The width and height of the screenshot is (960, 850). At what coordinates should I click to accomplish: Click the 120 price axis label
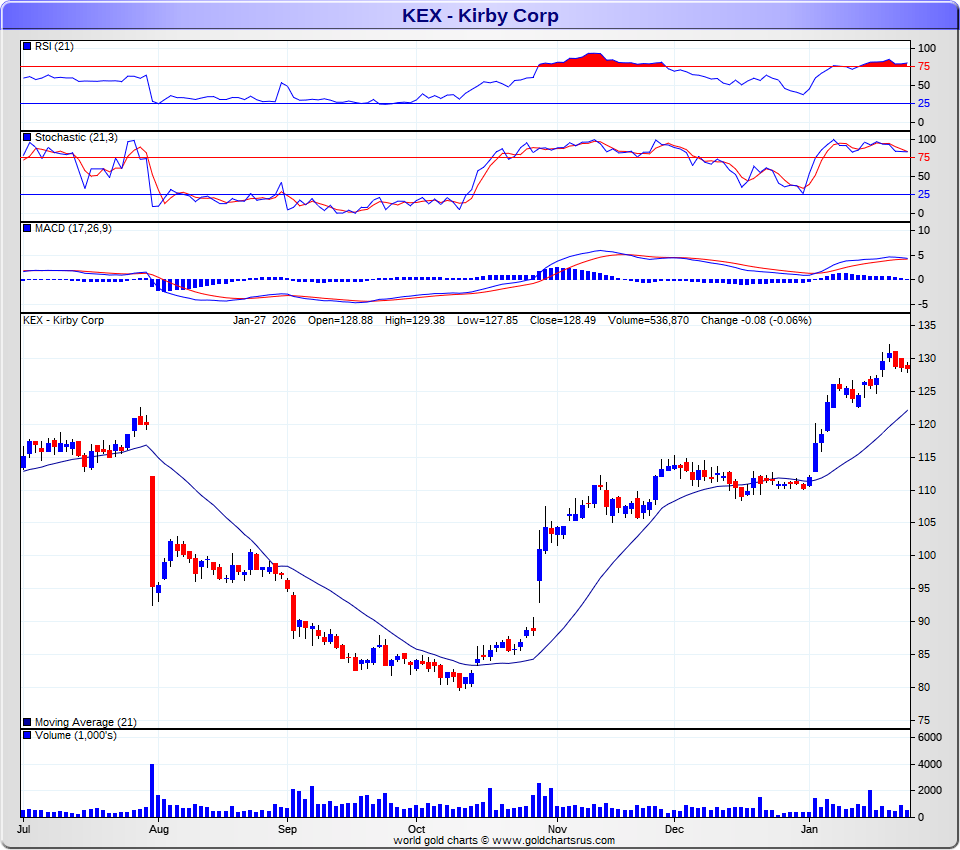click(927, 424)
